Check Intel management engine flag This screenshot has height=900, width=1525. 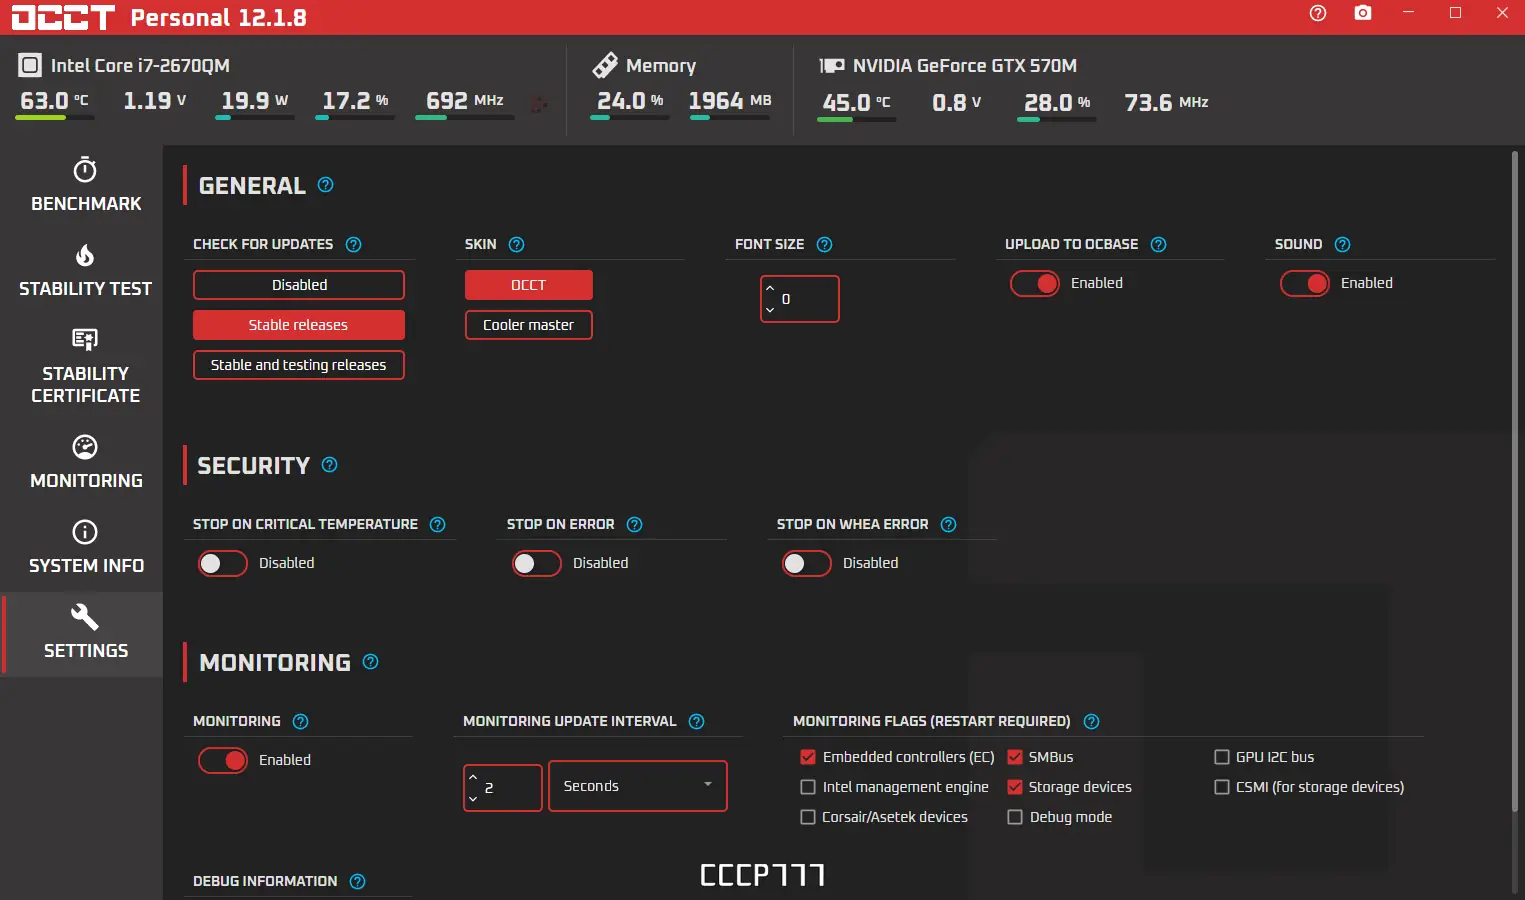point(808,787)
